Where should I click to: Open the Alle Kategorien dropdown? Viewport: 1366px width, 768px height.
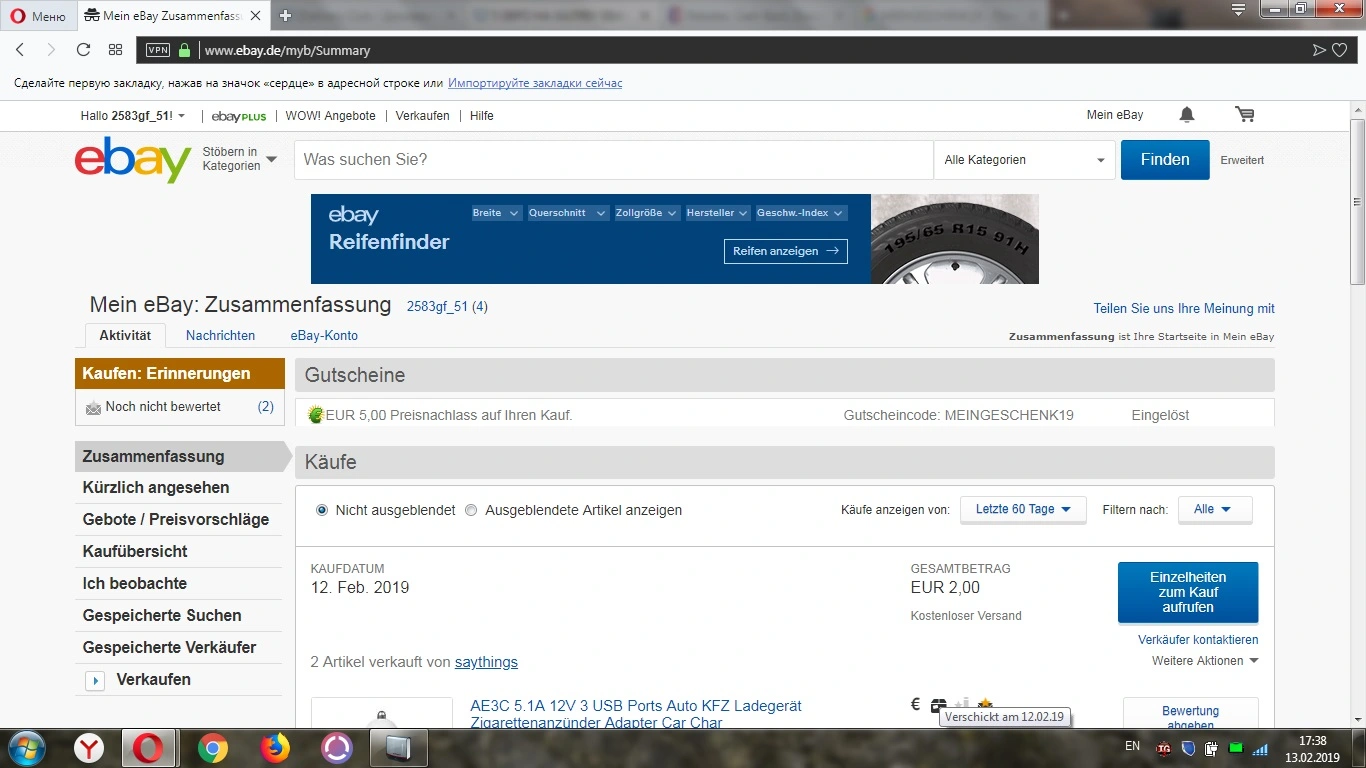coord(1024,160)
